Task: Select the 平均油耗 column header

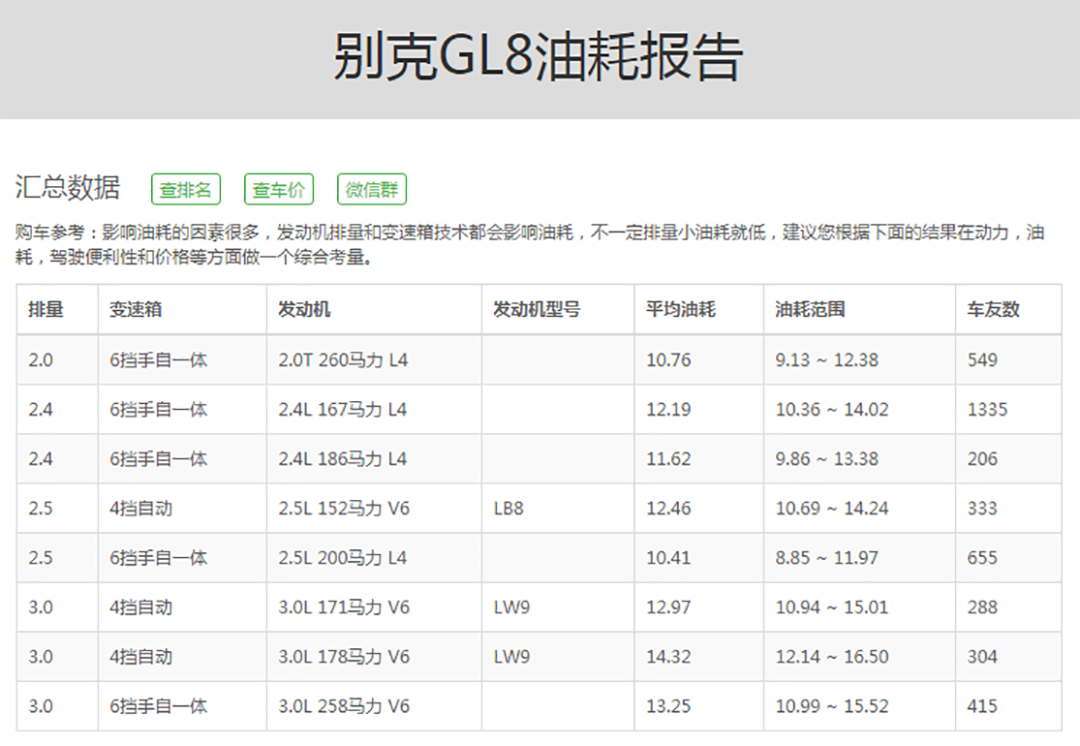Action: click(x=681, y=310)
